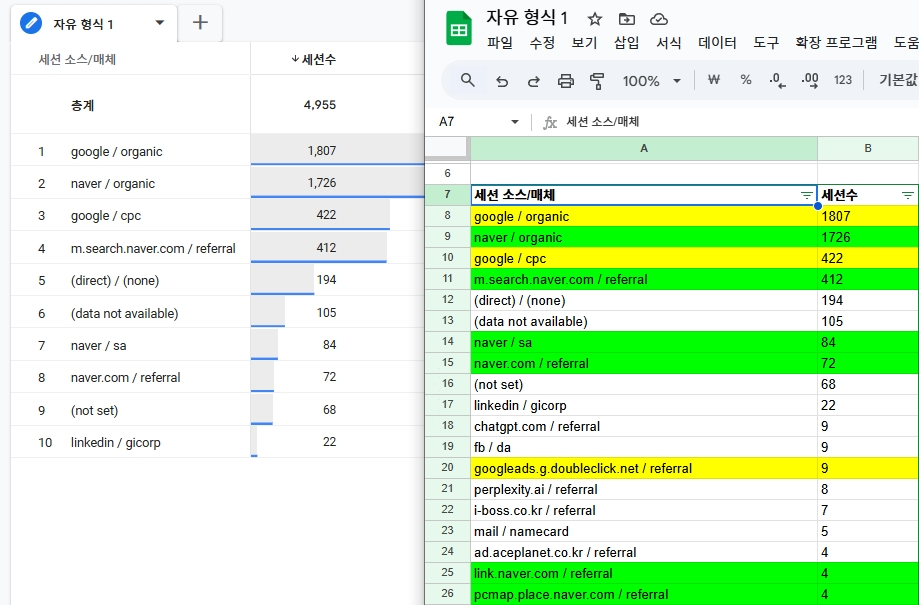Image resolution: width=919 pixels, height=605 pixels.
Task: Click cell mail / namecard
Action: click(644, 531)
